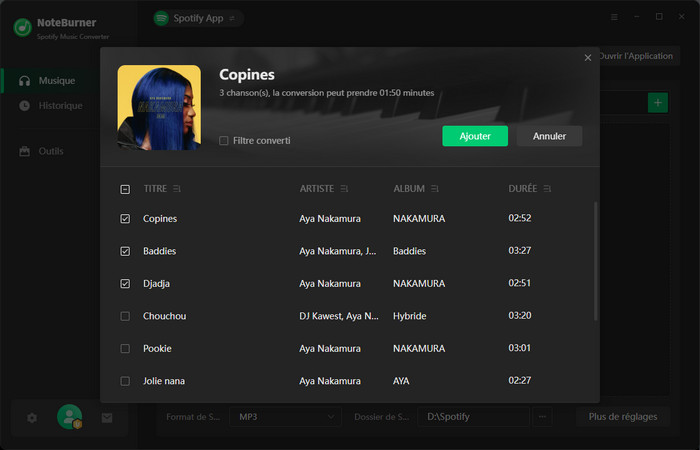Viewport: 700px width, 450px height.
Task: Sort by ALBUM column sort icon
Action: (x=435, y=189)
